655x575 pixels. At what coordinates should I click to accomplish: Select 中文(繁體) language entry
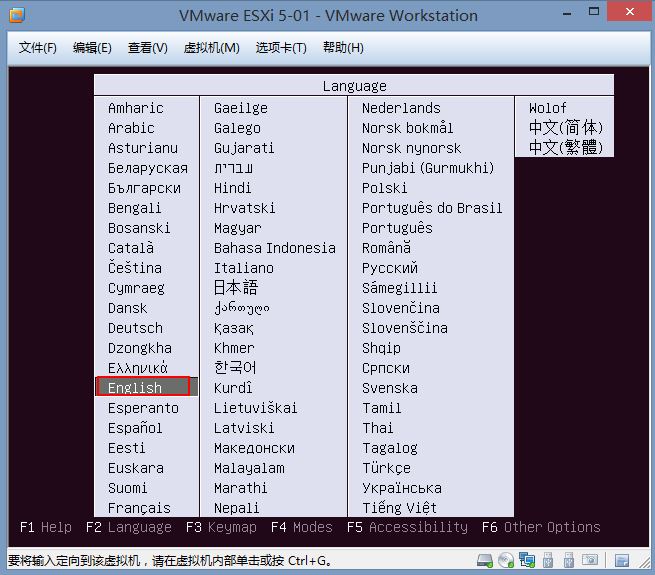(x=566, y=148)
